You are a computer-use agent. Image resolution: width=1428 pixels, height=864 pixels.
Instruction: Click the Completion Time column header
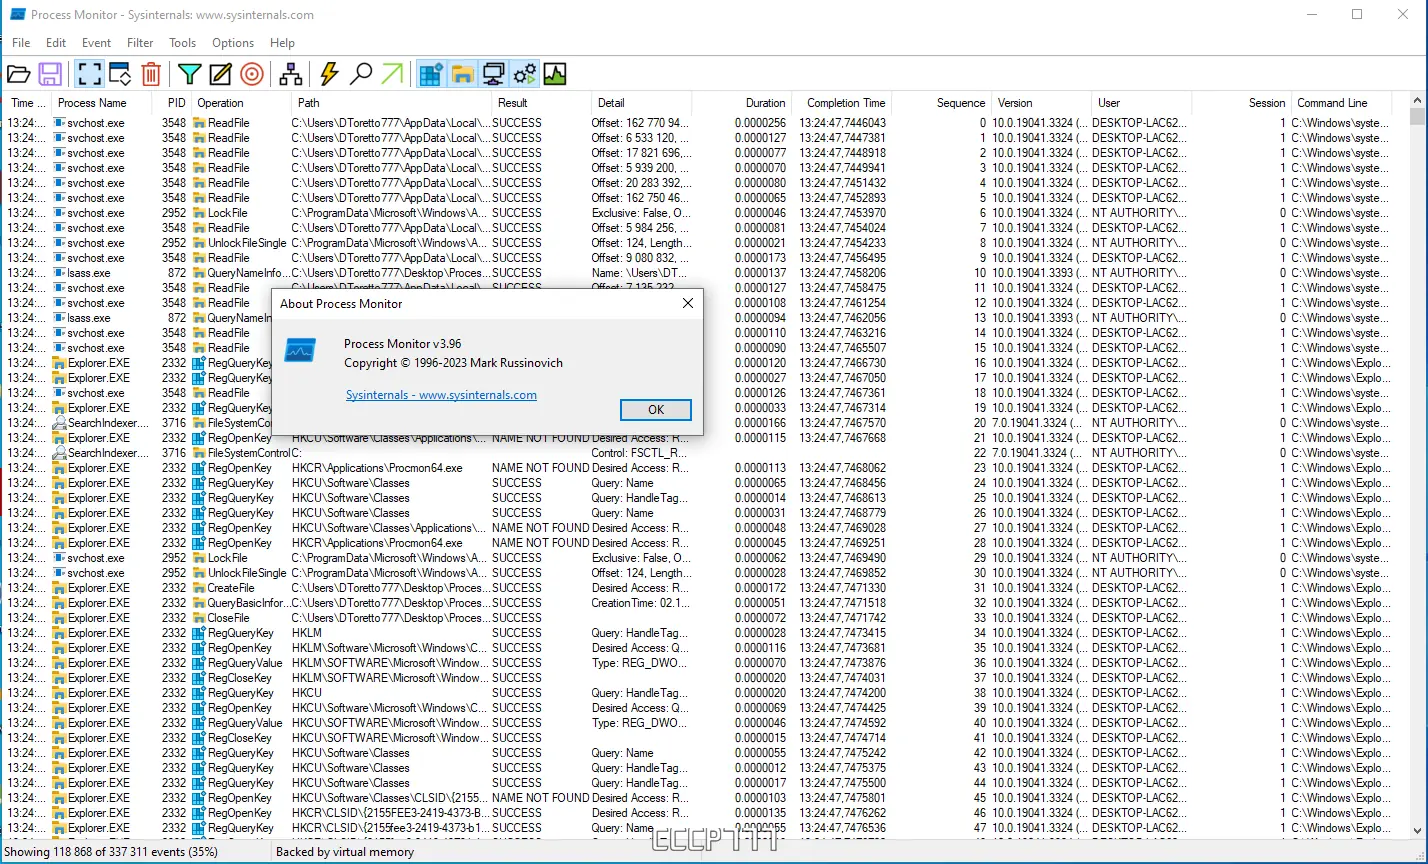pos(841,103)
